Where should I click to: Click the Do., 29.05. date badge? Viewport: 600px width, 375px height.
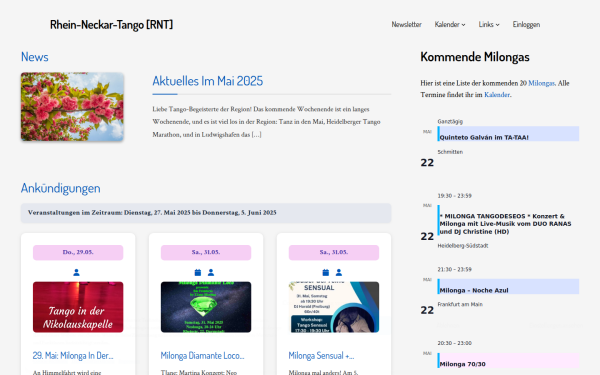click(x=78, y=253)
